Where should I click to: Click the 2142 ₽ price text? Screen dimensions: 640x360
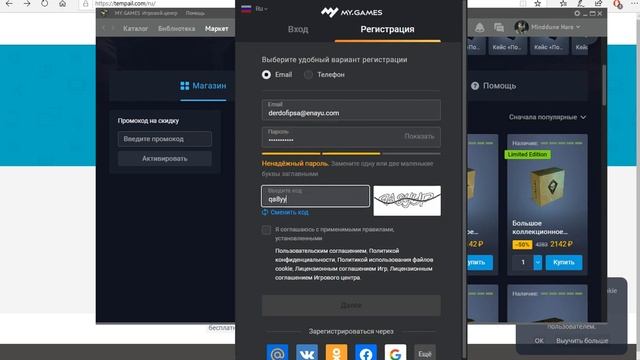(x=561, y=244)
